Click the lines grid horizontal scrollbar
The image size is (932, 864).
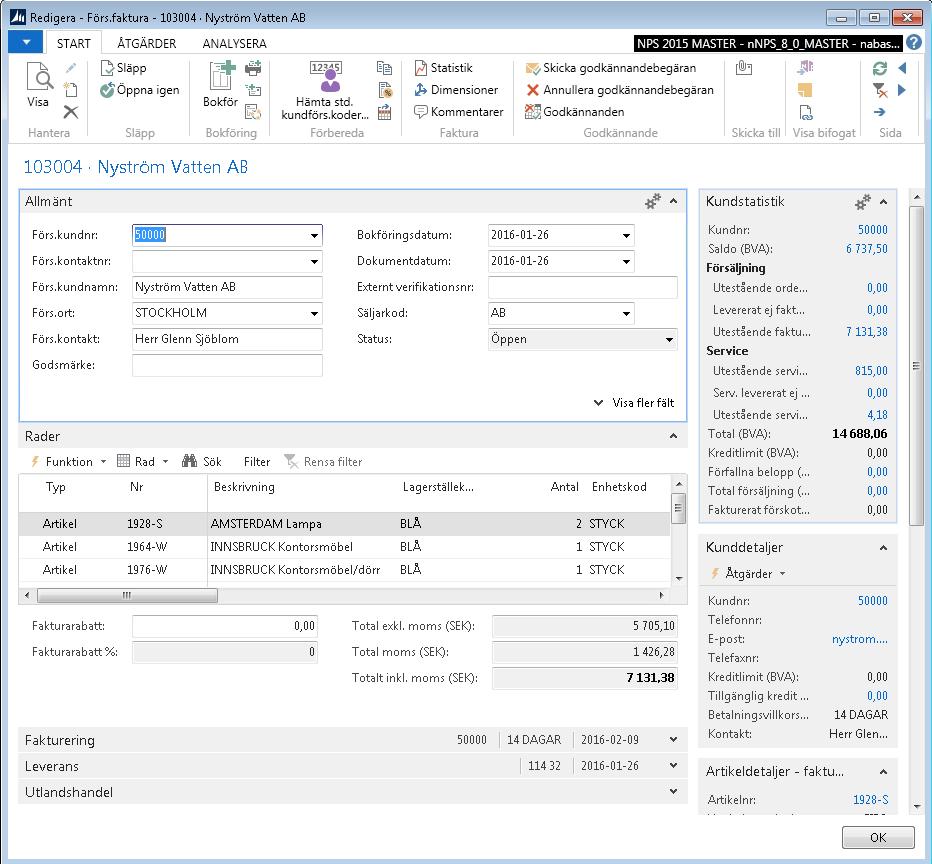tap(127, 595)
